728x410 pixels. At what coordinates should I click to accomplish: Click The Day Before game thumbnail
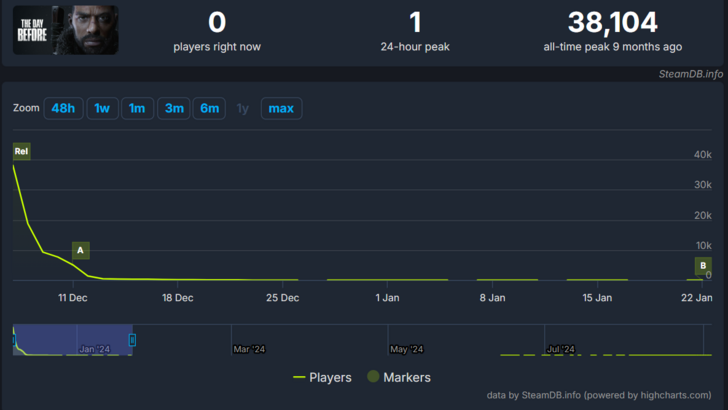[65, 30]
